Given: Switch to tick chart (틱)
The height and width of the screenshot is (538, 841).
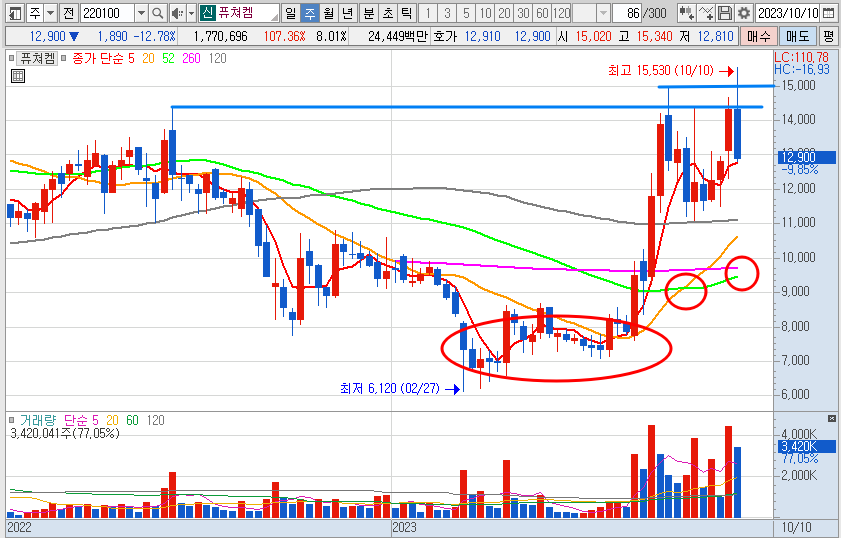Looking at the screenshot, I should pos(408,13).
